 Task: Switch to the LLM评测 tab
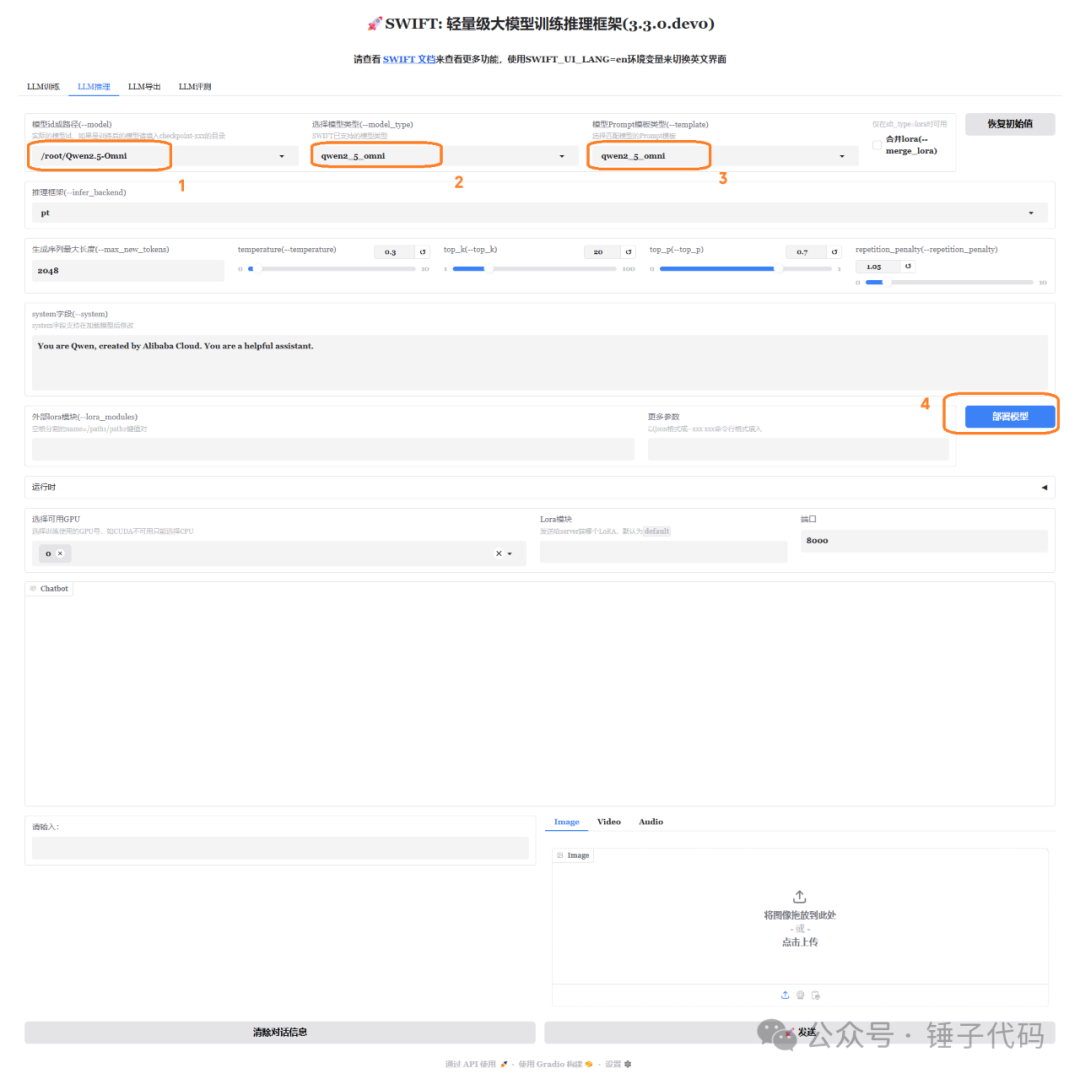pyautogui.click(x=195, y=87)
